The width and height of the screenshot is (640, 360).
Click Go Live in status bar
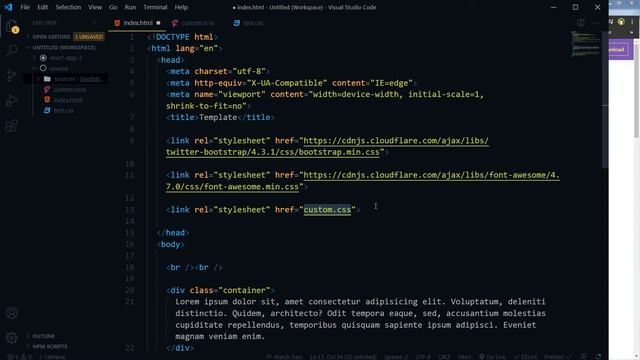(492, 357)
